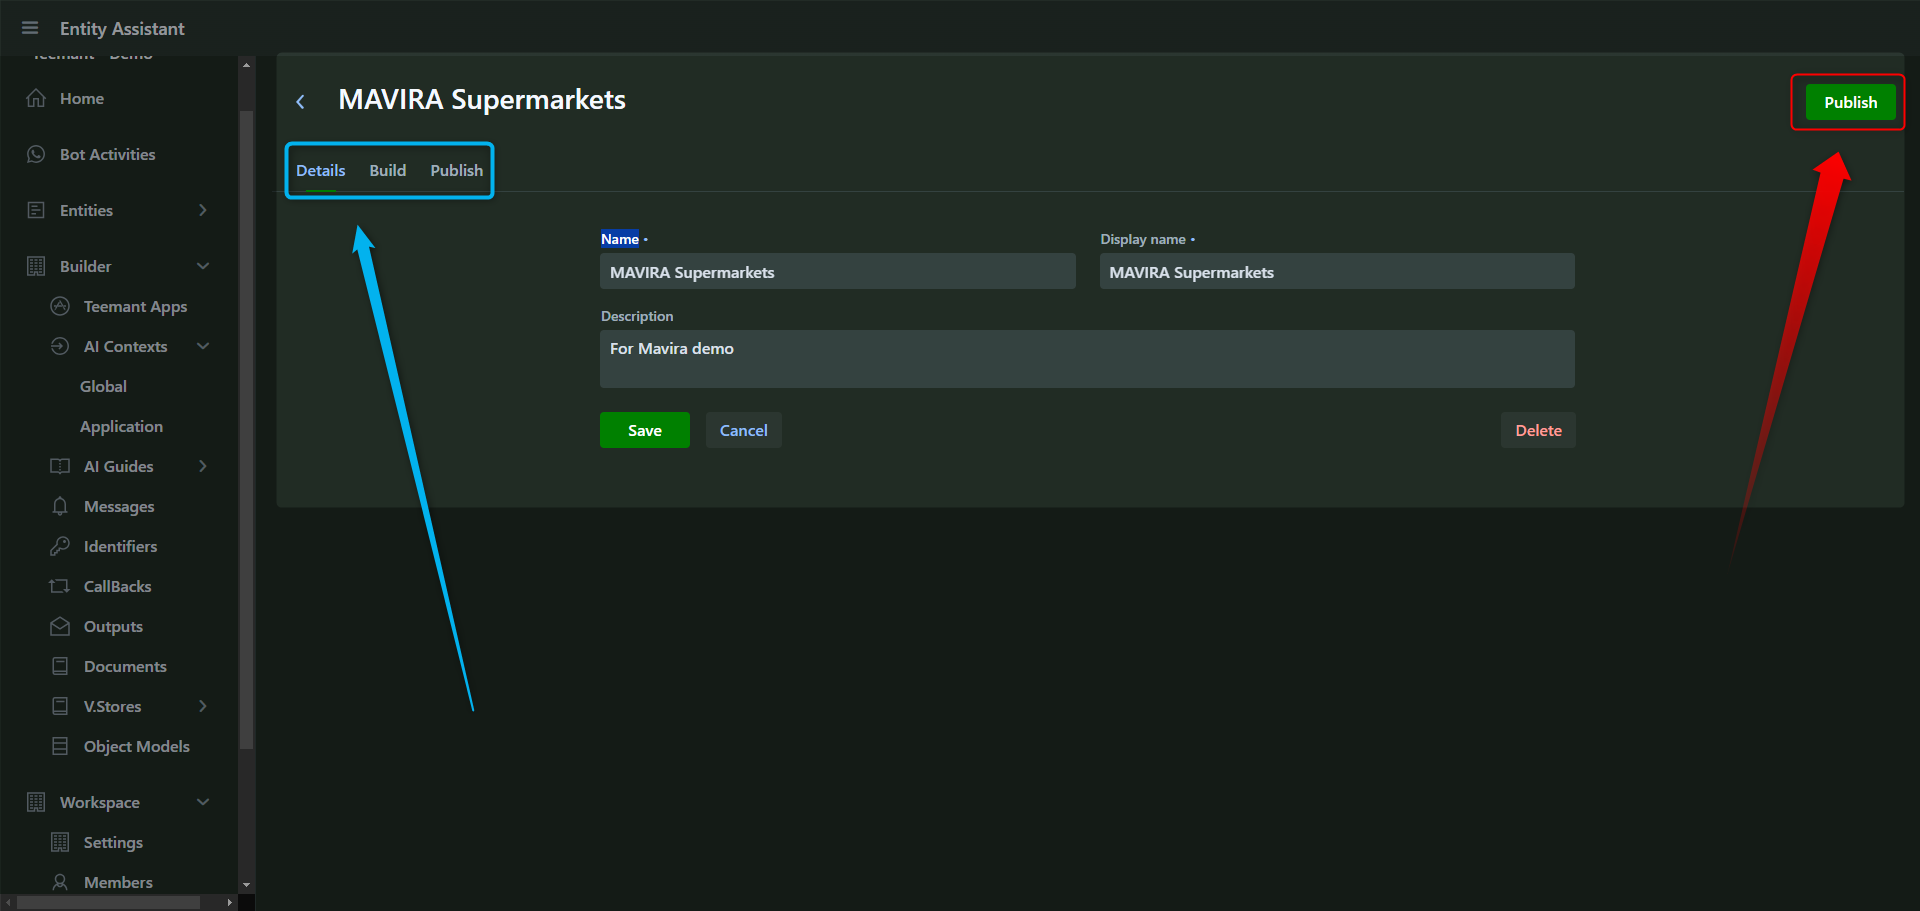This screenshot has height=911, width=1920.
Task: Click the Outputs envelope icon
Action: tap(60, 626)
